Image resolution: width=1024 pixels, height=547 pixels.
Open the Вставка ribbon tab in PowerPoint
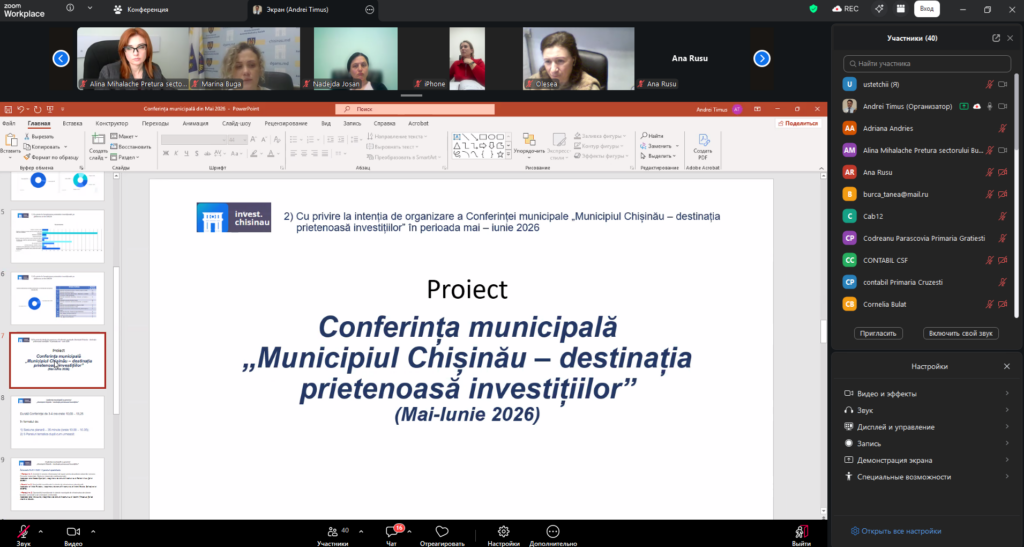click(72, 123)
